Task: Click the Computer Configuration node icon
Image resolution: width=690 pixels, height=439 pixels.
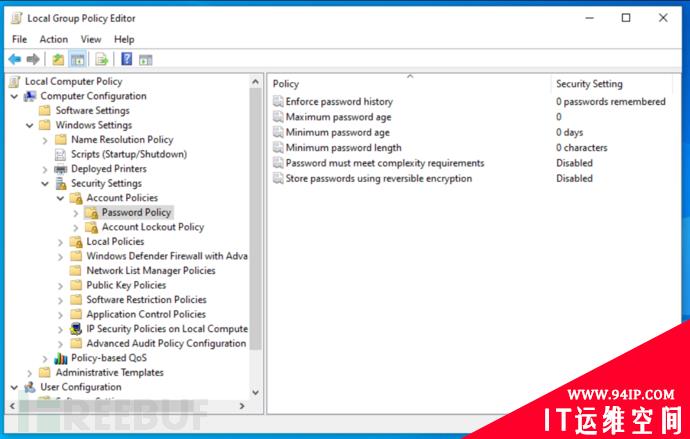Action: pos(30,96)
